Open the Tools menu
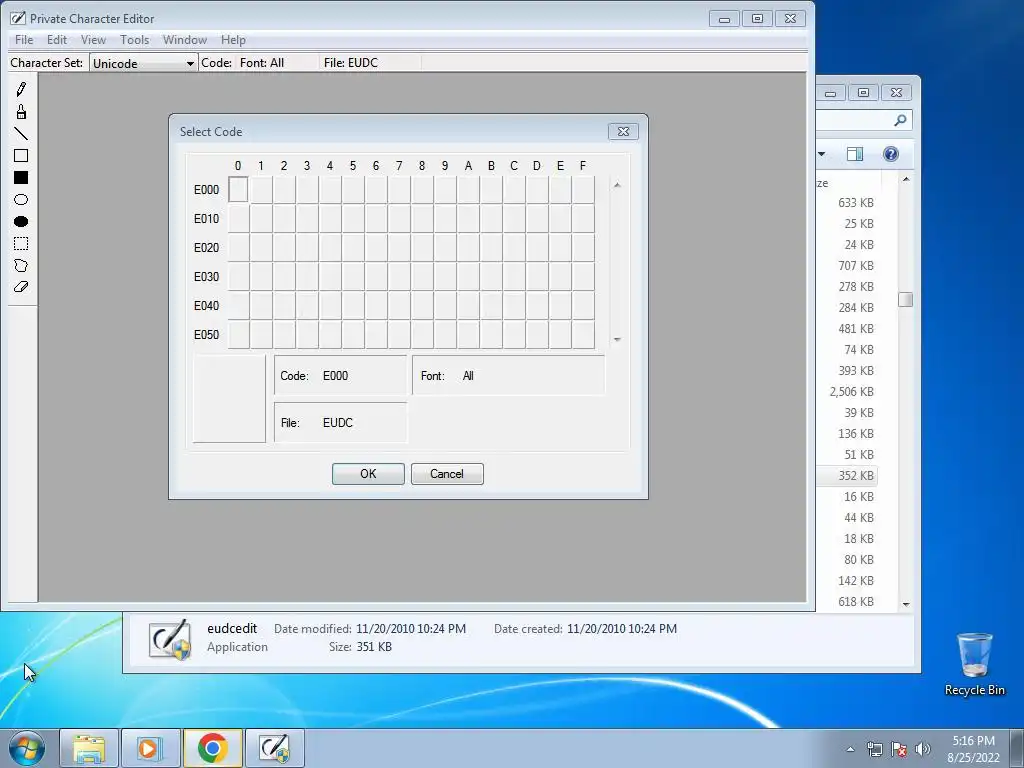The height and width of the screenshot is (768, 1024). click(135, 40)
